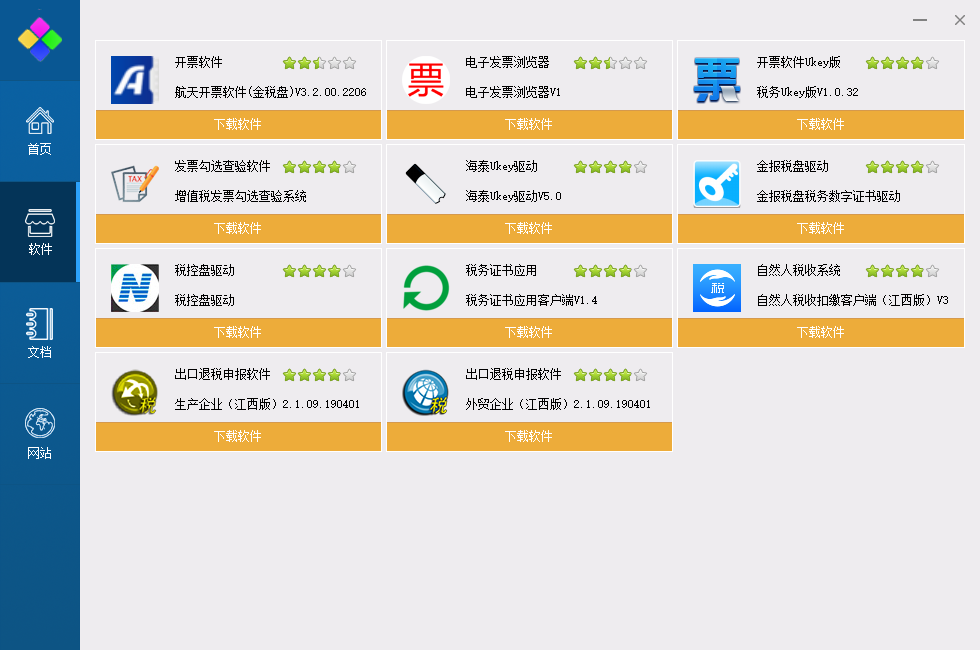Click the 航天开票软件 blue A icon

pyautogui.click(x=134, y=80)
